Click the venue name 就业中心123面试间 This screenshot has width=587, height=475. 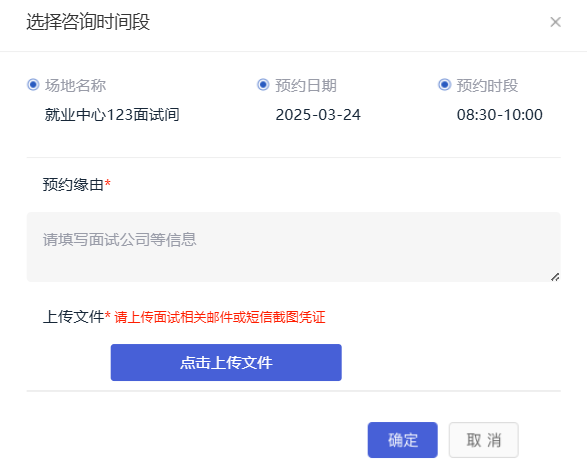(x=112, y=115)
